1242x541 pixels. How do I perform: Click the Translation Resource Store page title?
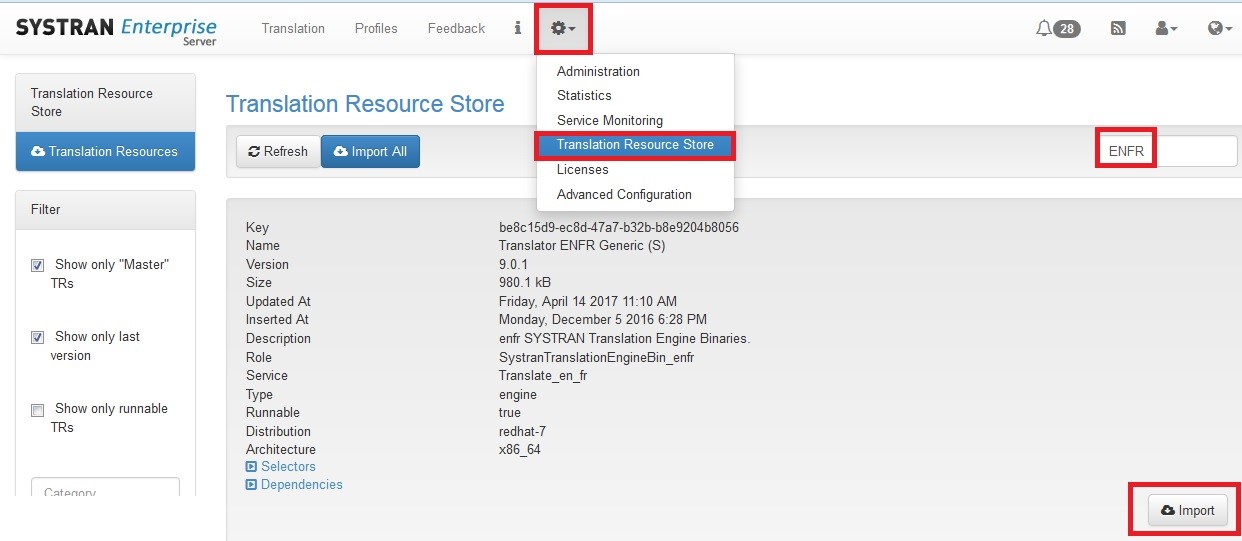(x=365, y=104)
